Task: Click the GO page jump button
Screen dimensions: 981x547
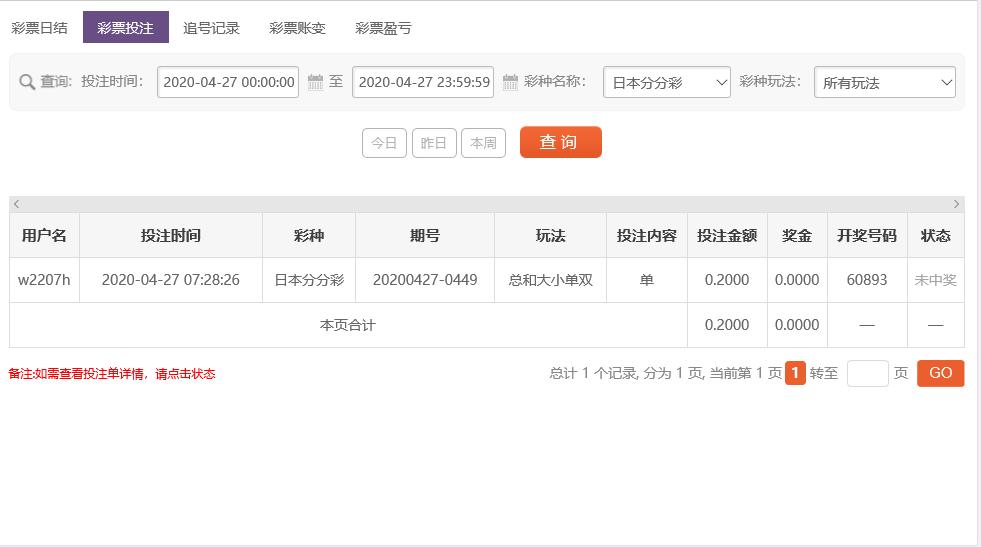Action: pyautogui.click(x=940, y=373)
